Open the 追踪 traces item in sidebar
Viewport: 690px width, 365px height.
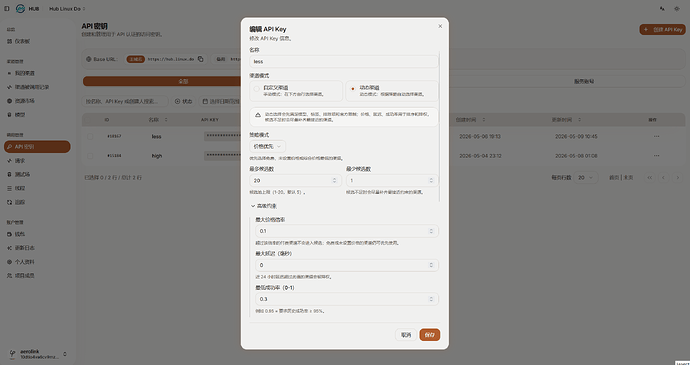pyautogui.click(x=37, y=202)
